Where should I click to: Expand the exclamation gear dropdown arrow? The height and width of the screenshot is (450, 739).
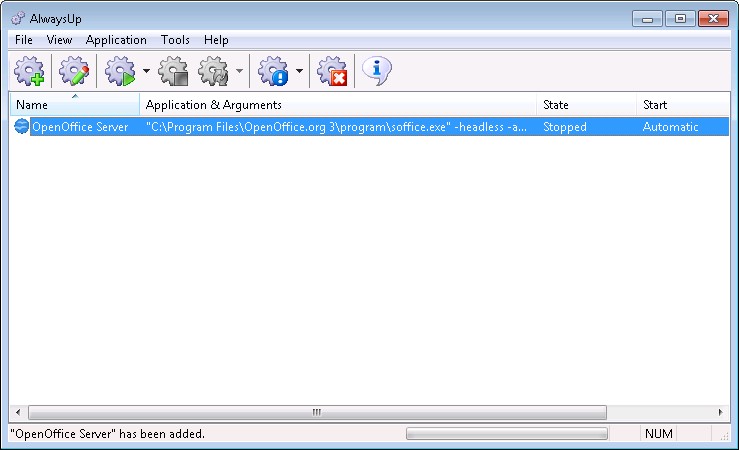(299, 71)
